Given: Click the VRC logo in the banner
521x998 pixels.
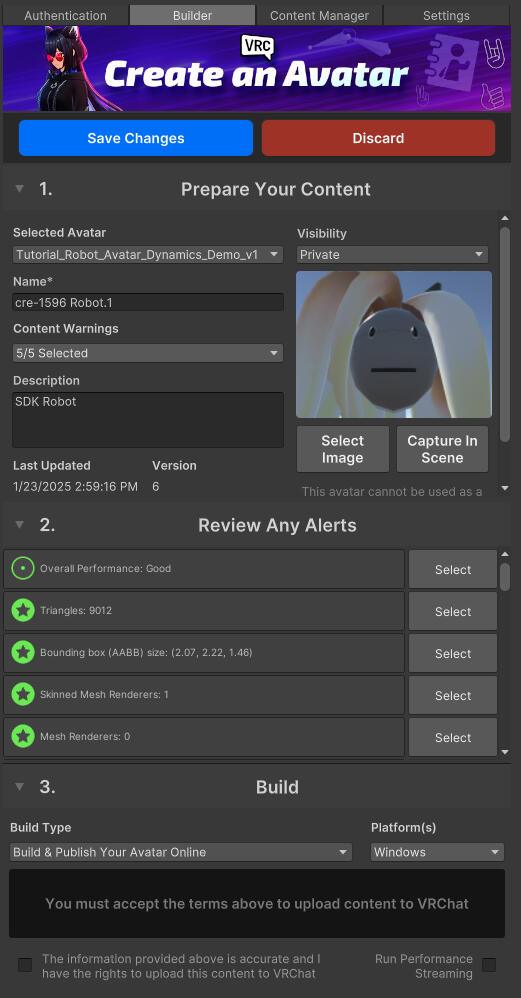Looking at the screenshot, I should pyautogui.click(x=256, y=46).
